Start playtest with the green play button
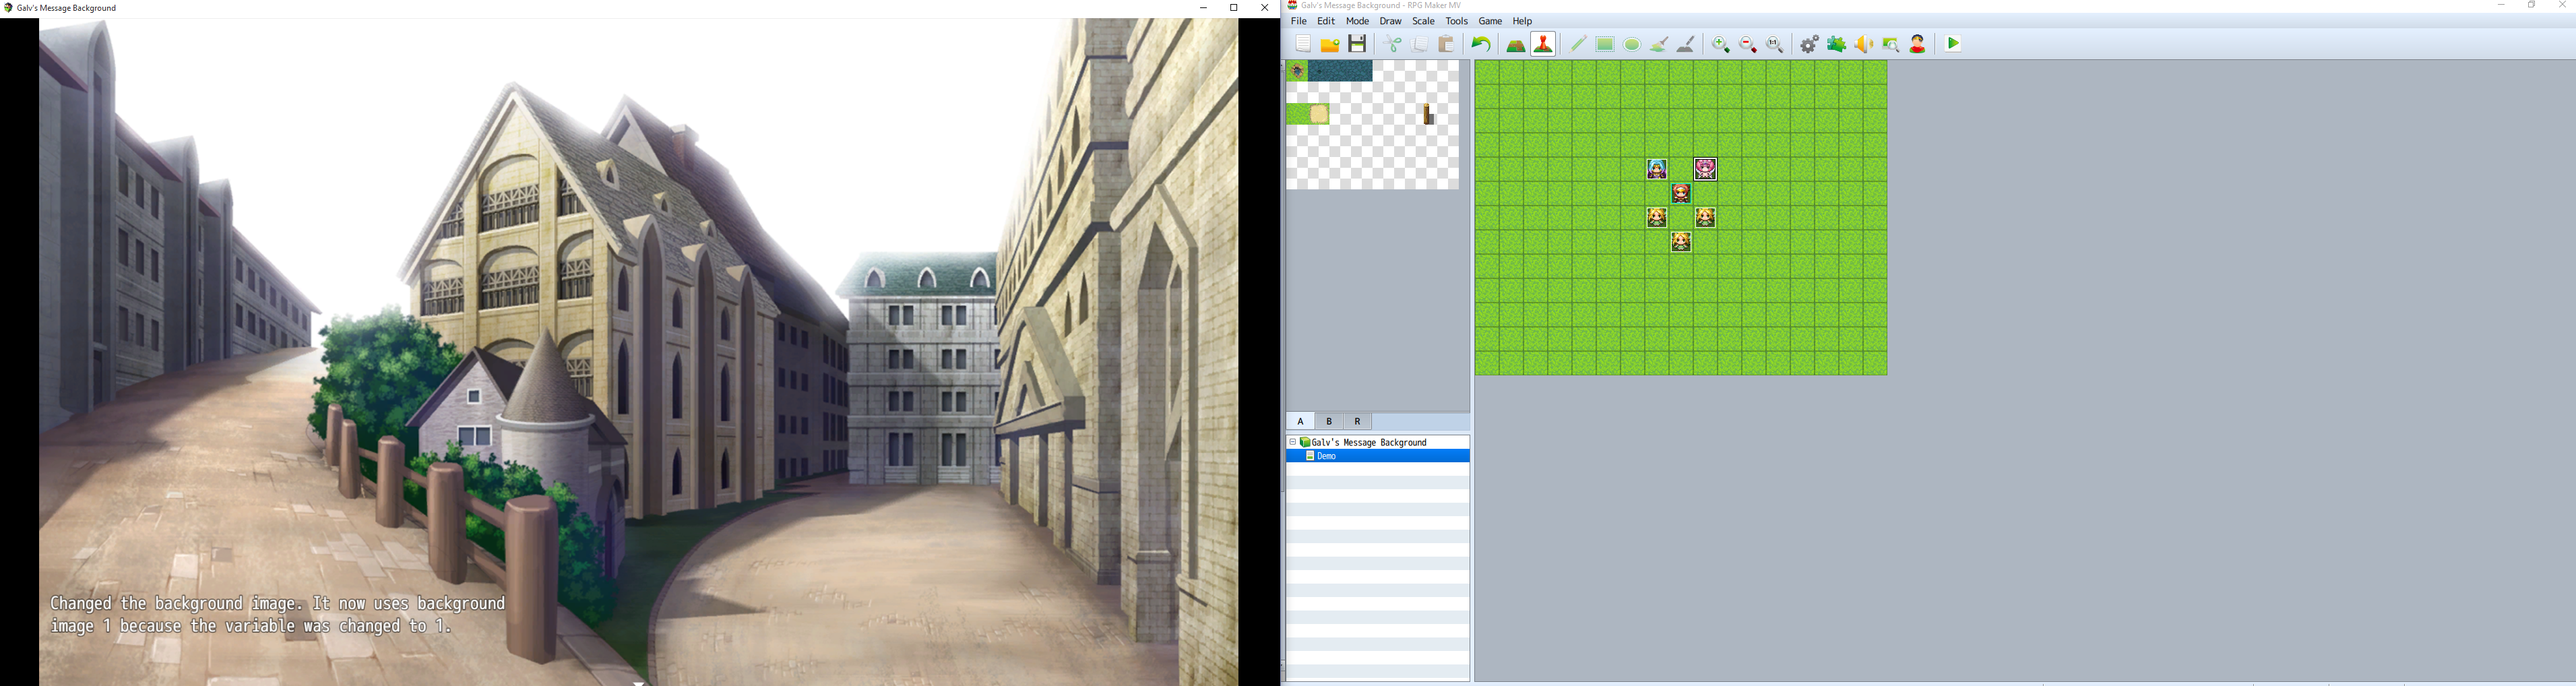 point(1954,44)
